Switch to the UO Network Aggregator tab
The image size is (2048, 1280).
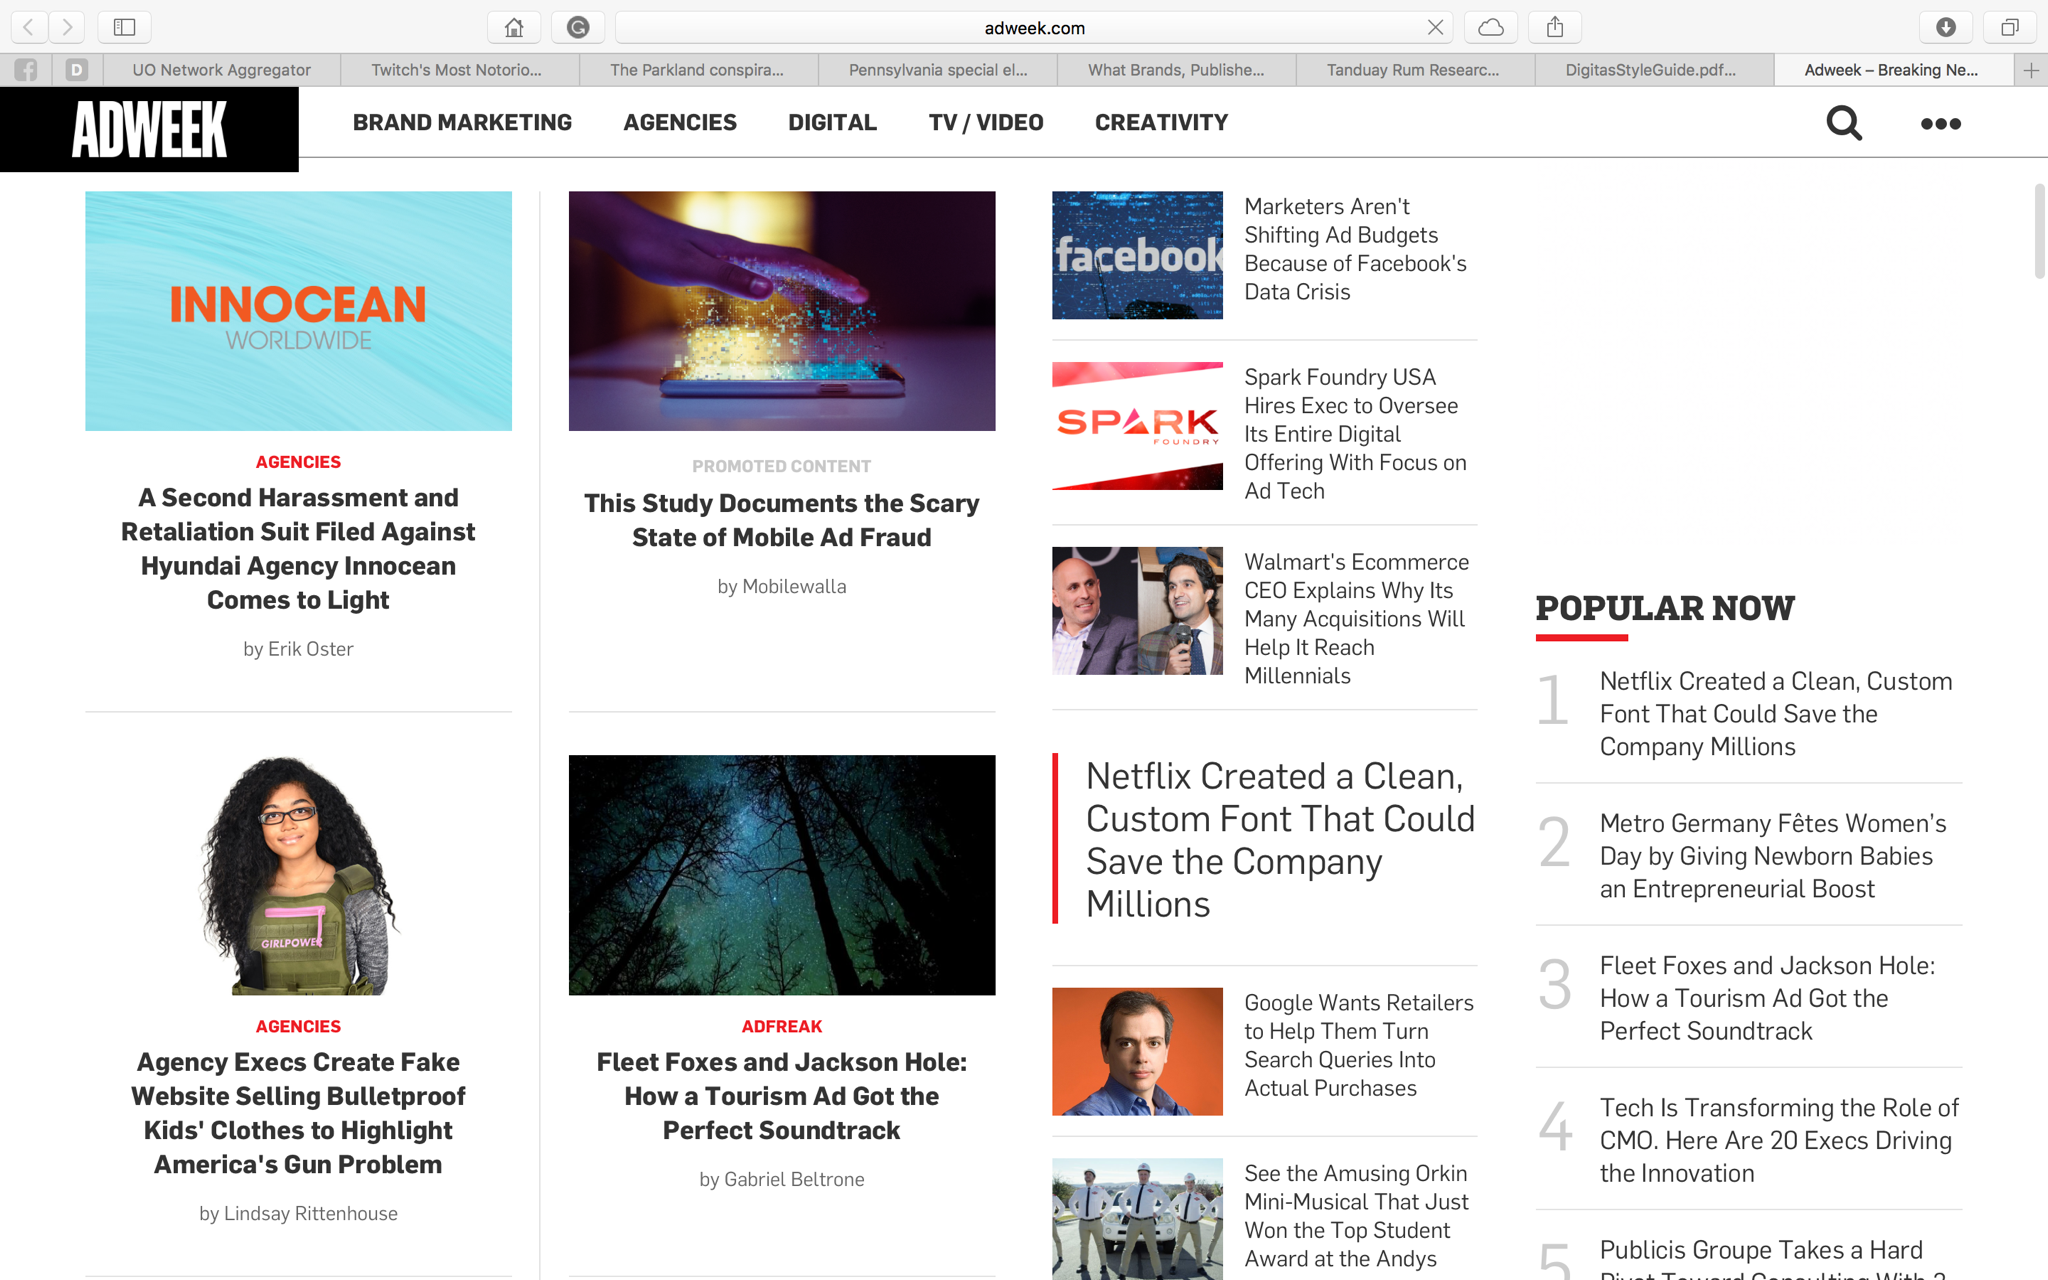[x=221, y=70]
